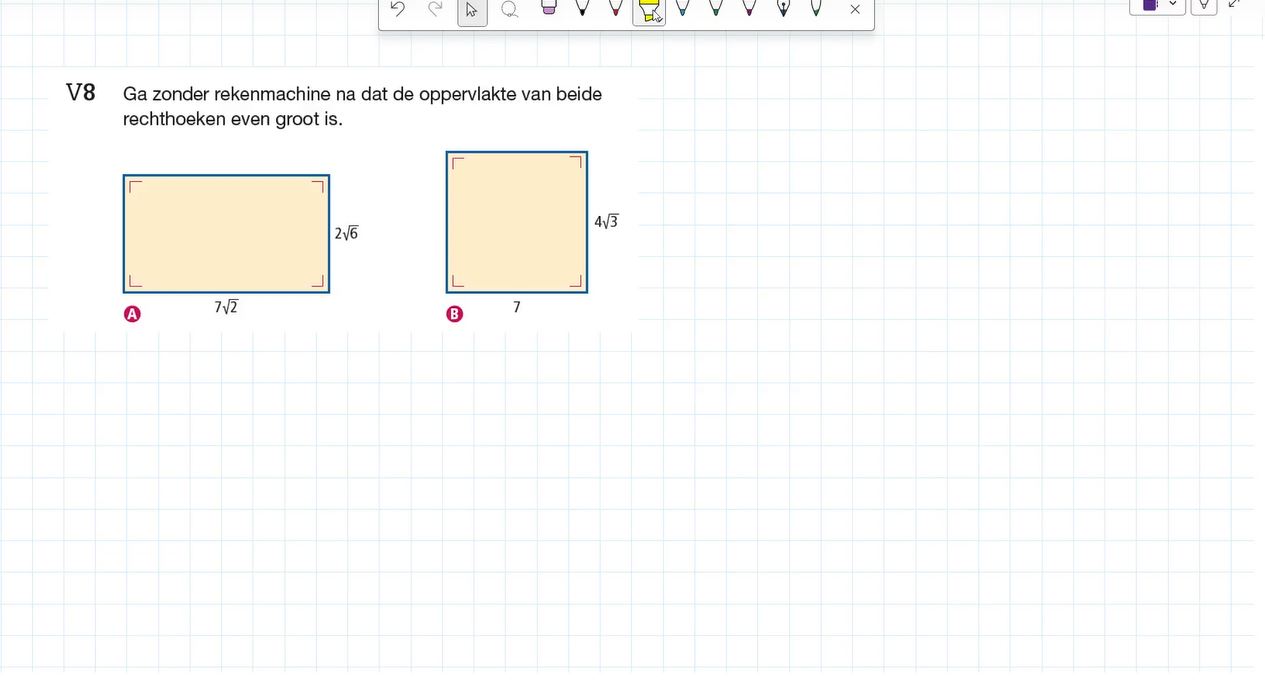Viewport: 1265px width, 683px height.
Task: Click the 7 label under rectangle B
Action: 517,307
